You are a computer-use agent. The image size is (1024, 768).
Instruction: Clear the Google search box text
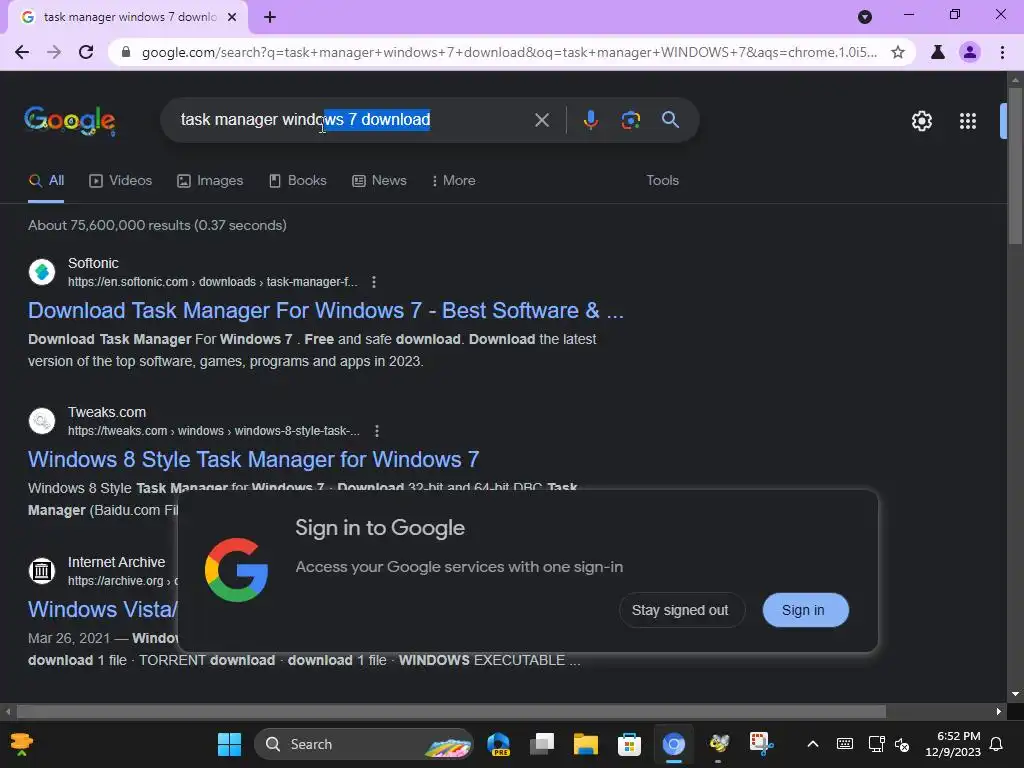tap(542, 120)
